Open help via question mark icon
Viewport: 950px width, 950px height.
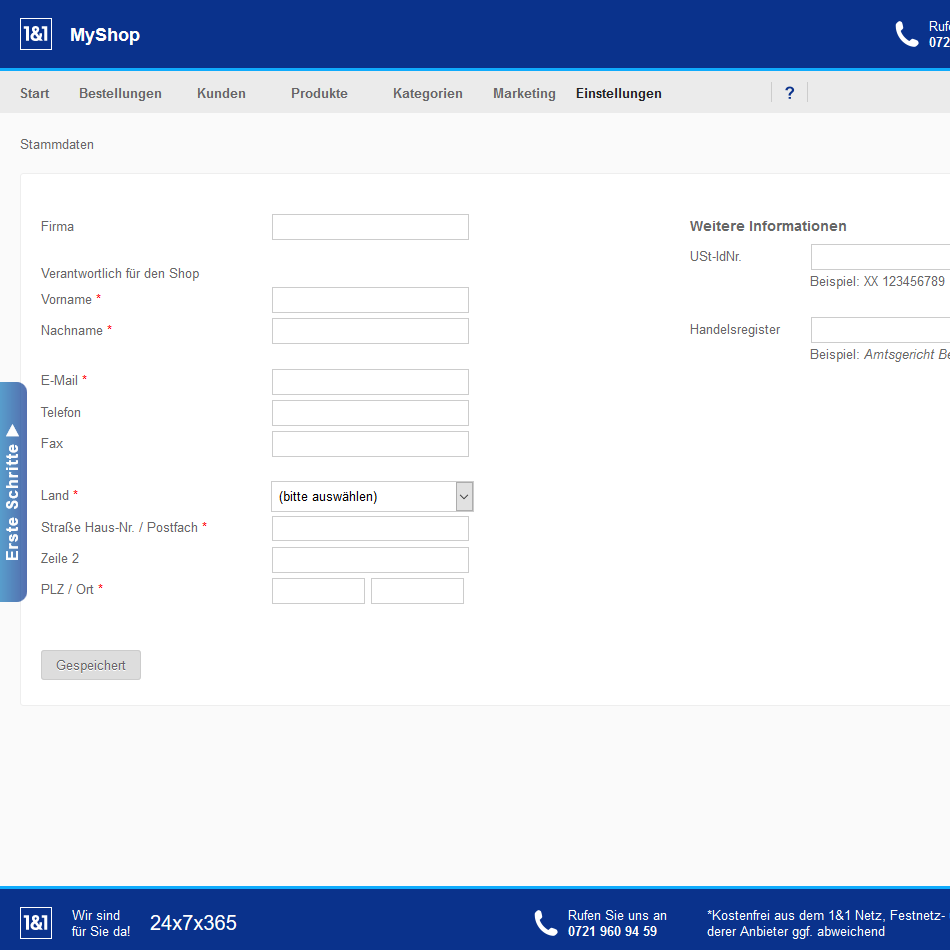789,93
